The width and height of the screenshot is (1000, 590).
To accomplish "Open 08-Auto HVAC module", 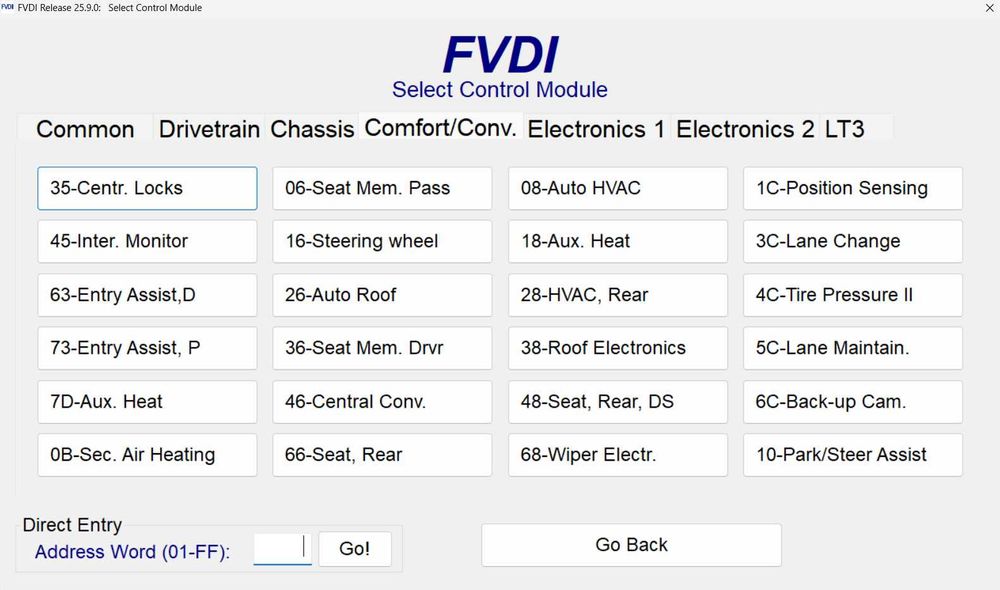I will click(617, 188).
